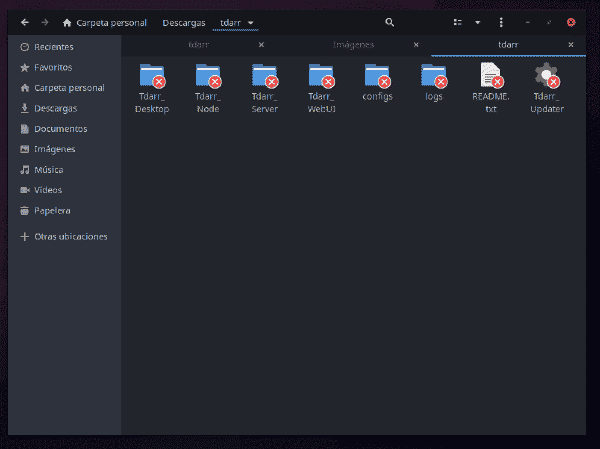
Task: Open Carpeta personal in sidebar
Action: click(x=64, y=88)
